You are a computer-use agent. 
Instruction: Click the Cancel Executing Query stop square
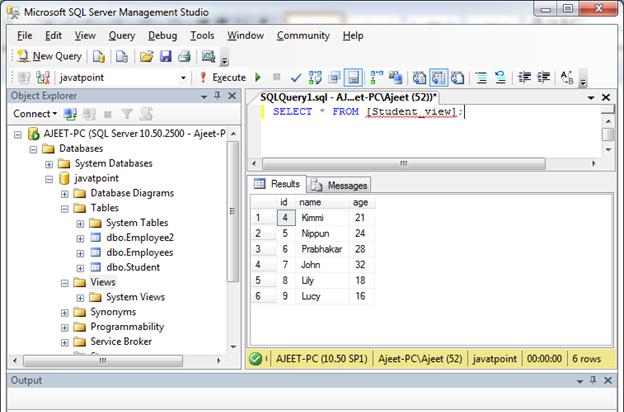click(x=277, y=77)
